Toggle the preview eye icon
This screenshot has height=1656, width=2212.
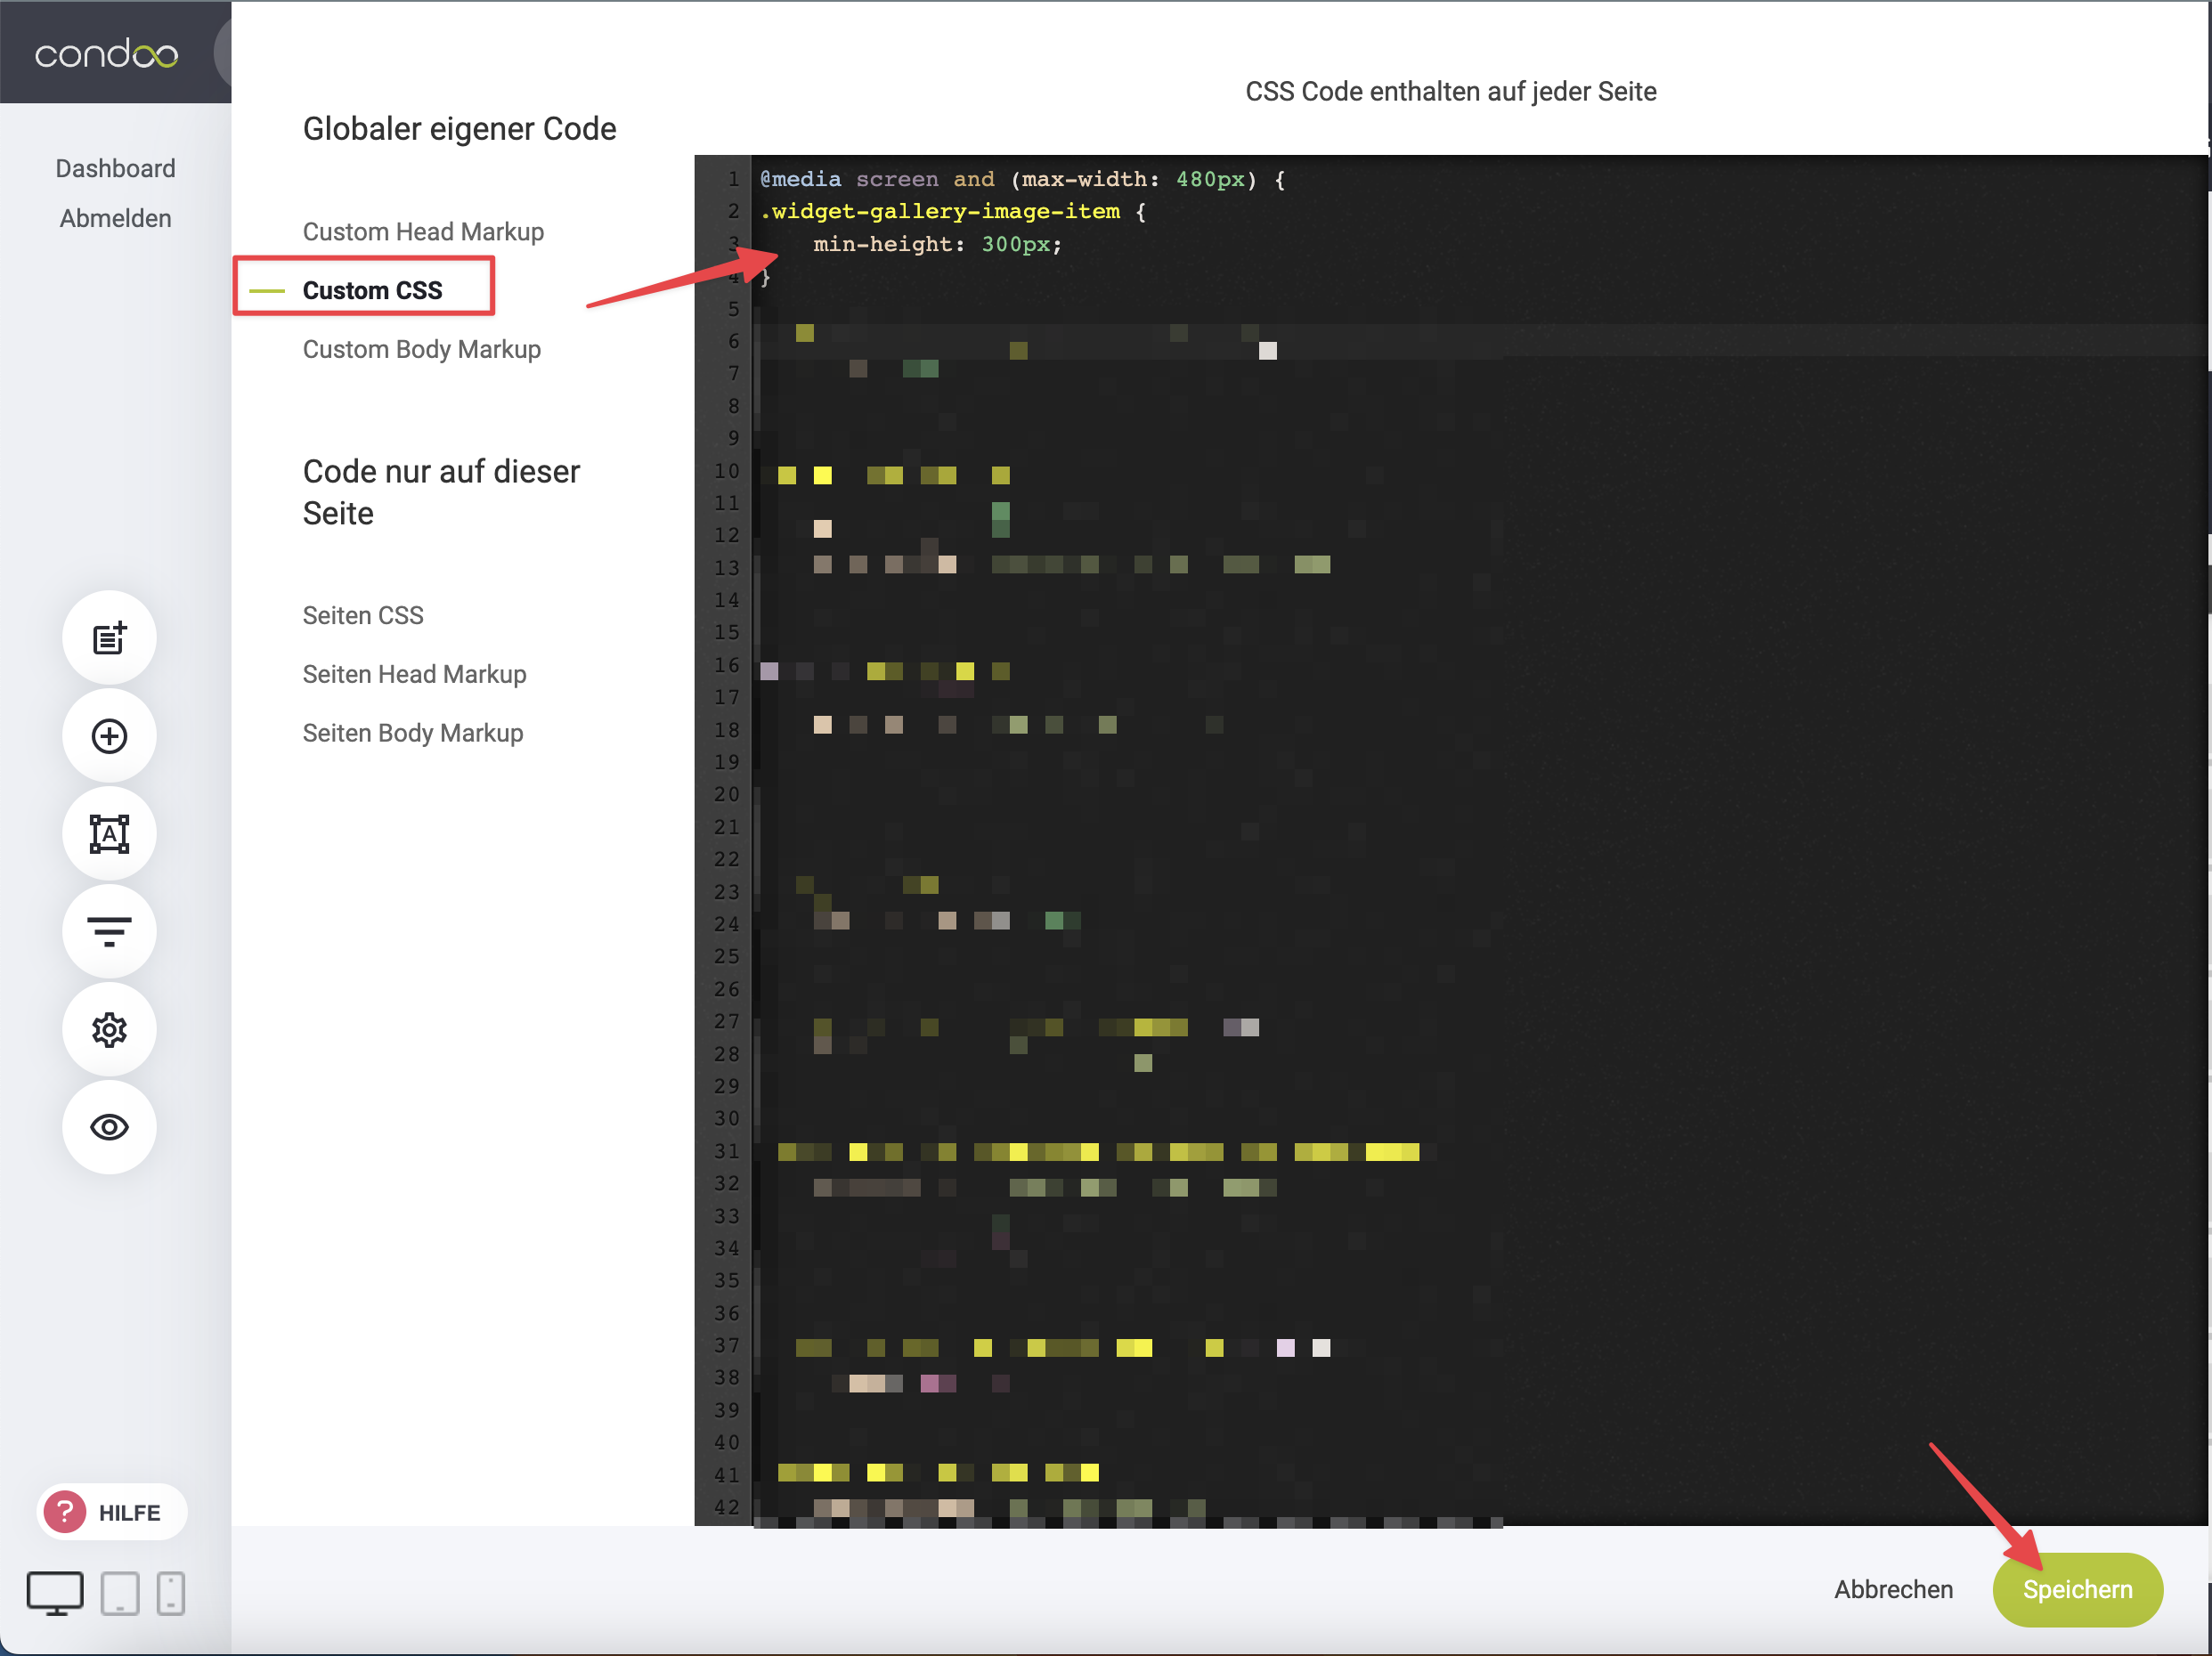[109, 1127]
